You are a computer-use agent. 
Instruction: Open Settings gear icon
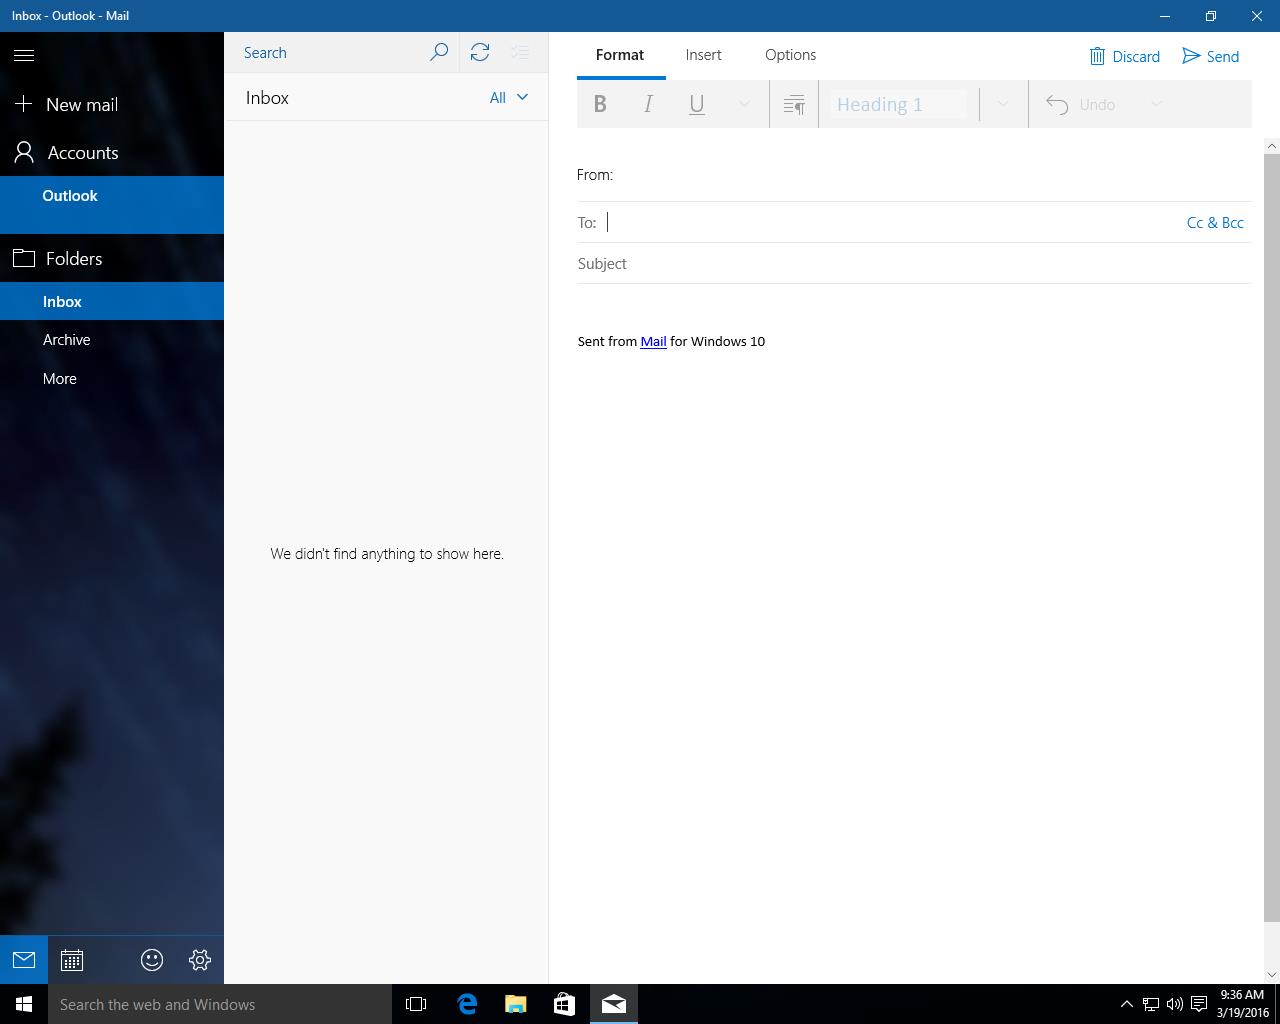point(200,960)
